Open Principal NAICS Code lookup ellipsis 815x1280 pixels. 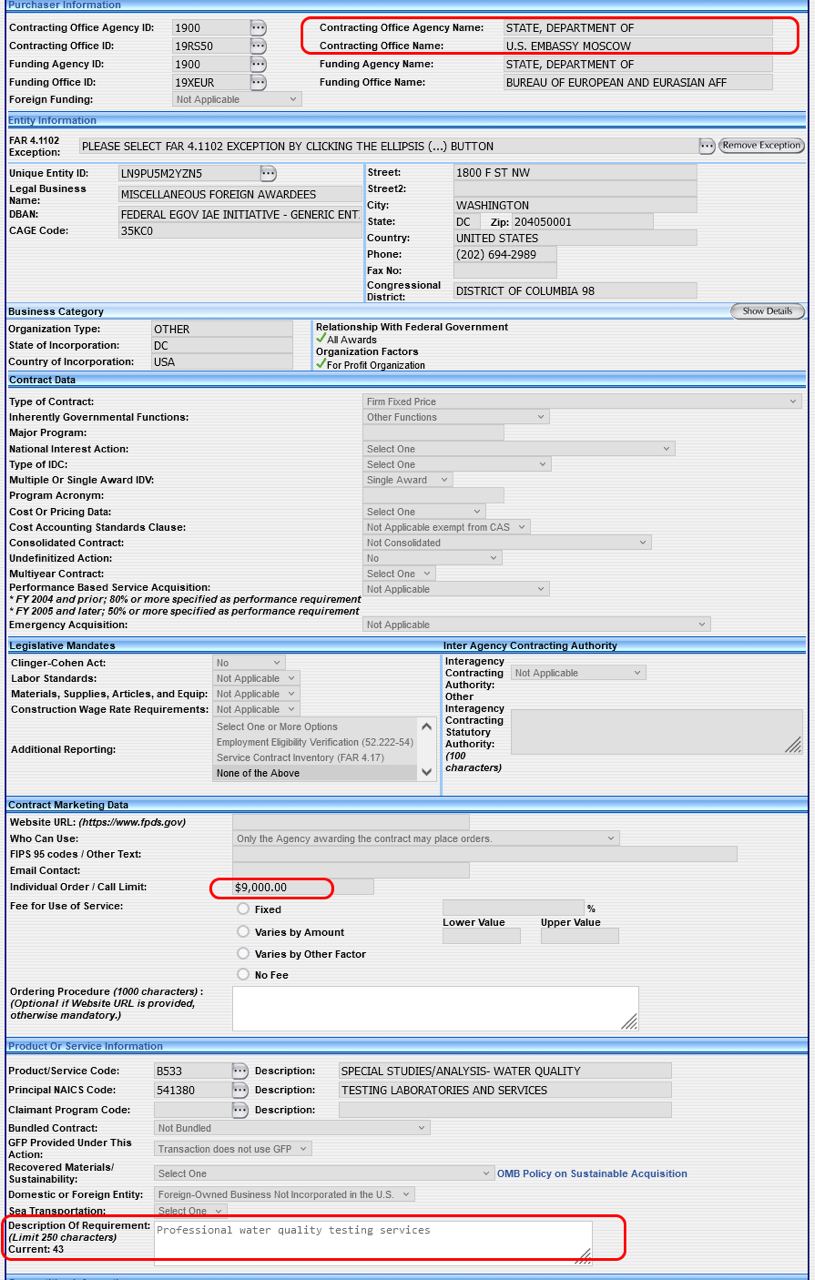(240, 1090)
